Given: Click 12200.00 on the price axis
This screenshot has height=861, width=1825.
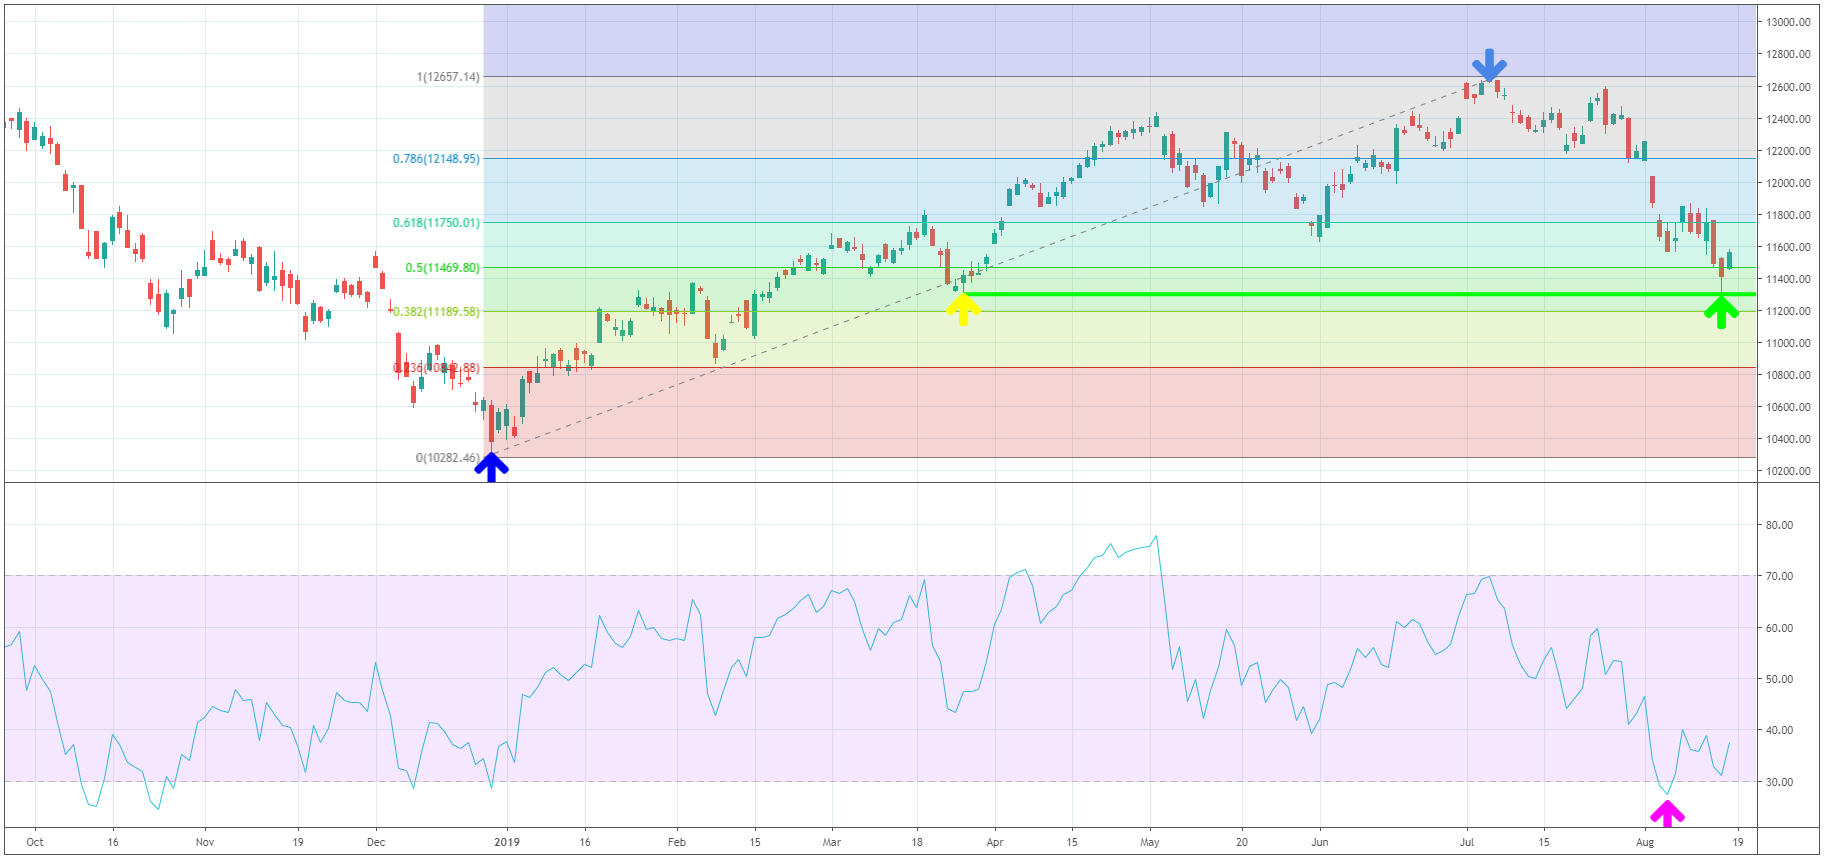Looking at the screenshot, I should point(1788,151).
